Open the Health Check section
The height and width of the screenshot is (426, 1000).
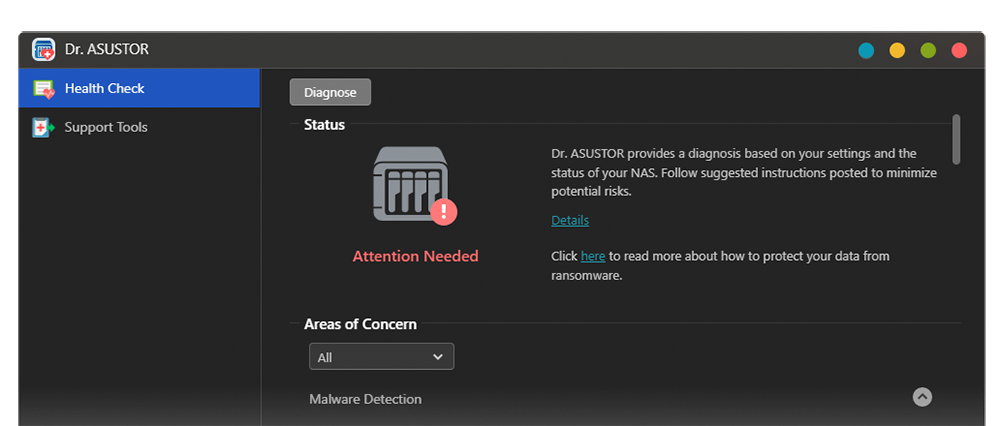point(139,88)
